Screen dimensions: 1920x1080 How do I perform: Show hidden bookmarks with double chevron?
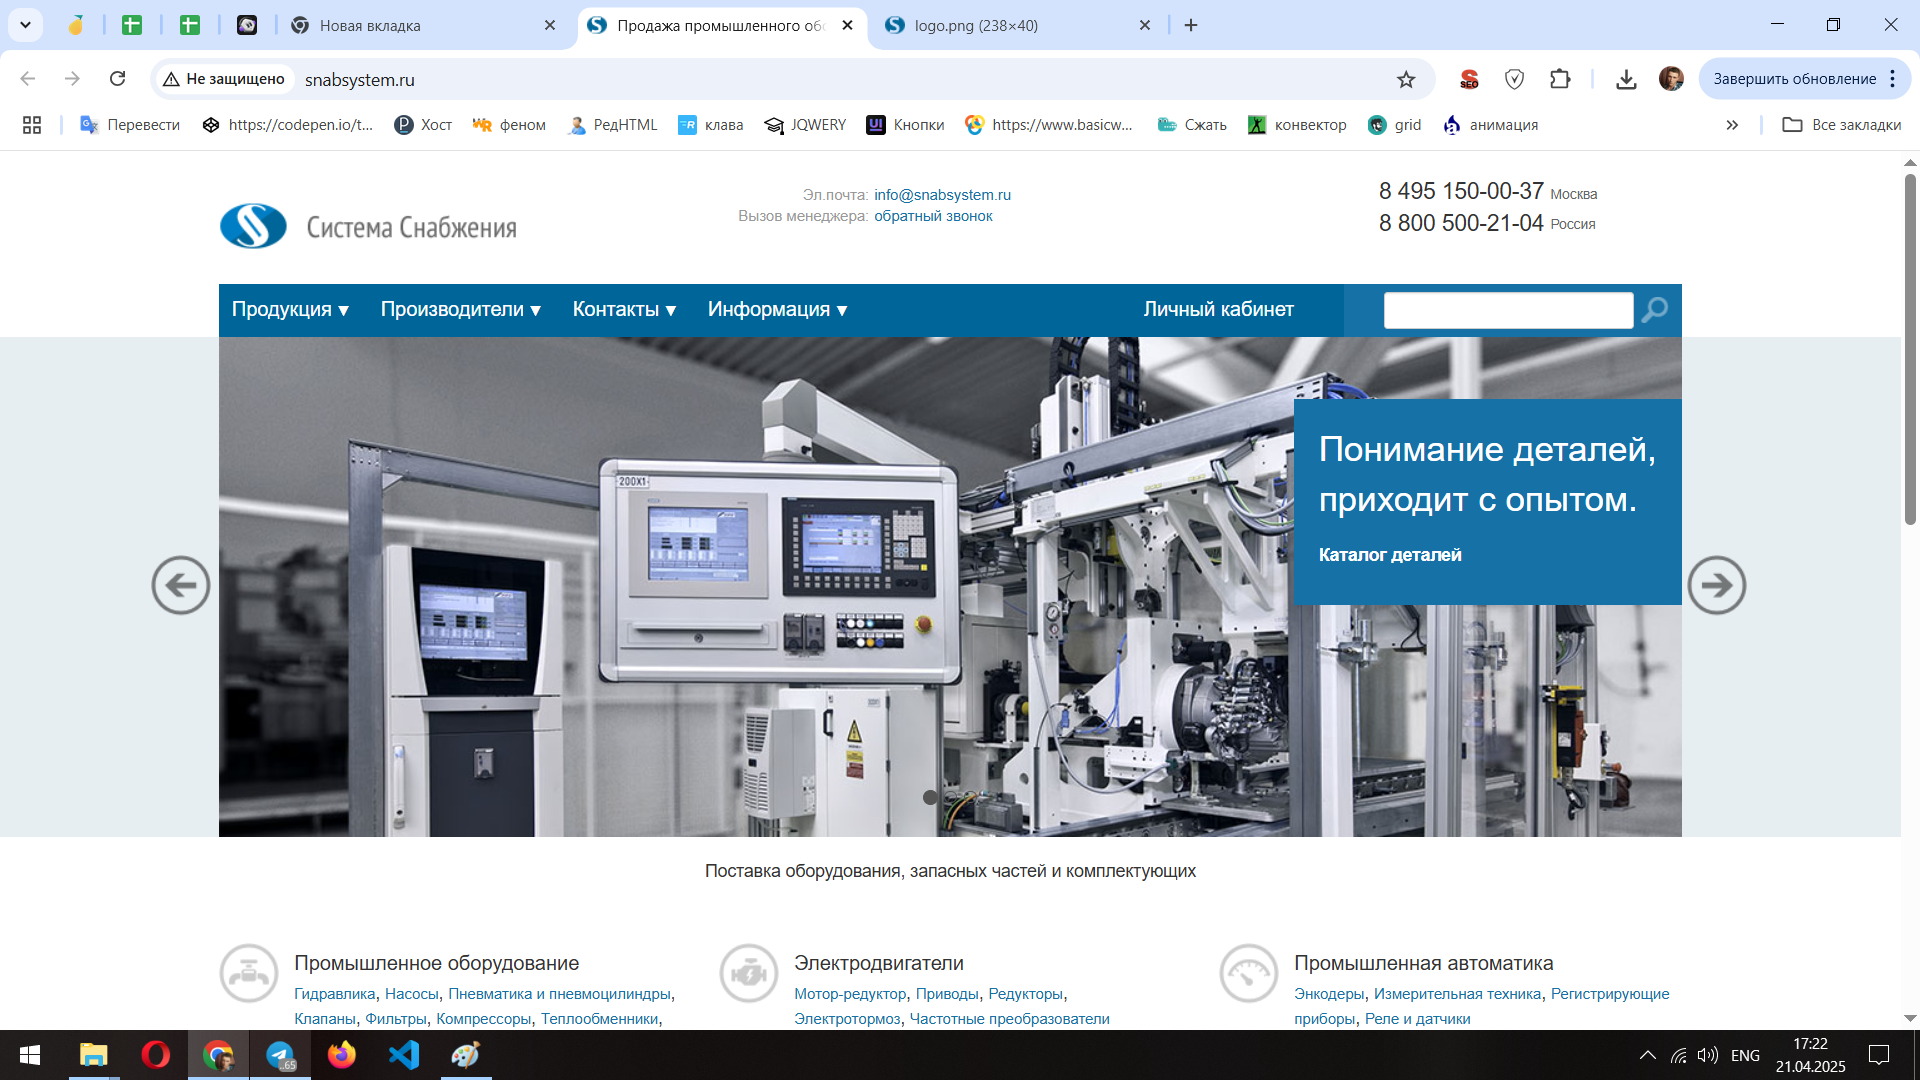point(1732,125)
